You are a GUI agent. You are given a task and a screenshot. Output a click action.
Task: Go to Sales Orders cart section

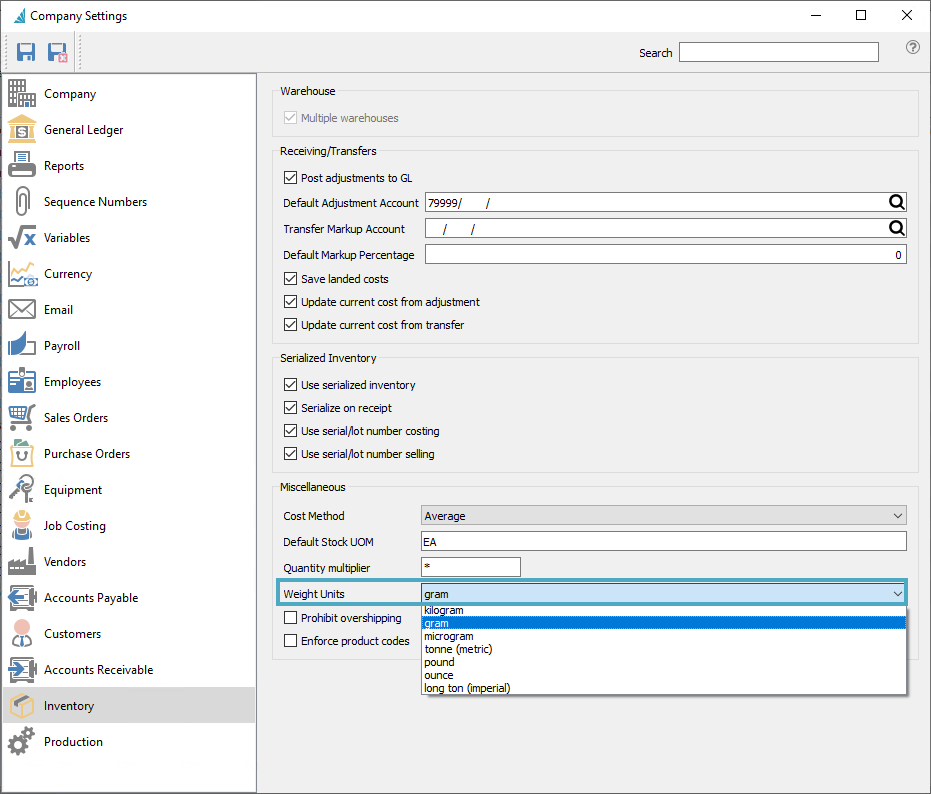click(x=75, y=418)
